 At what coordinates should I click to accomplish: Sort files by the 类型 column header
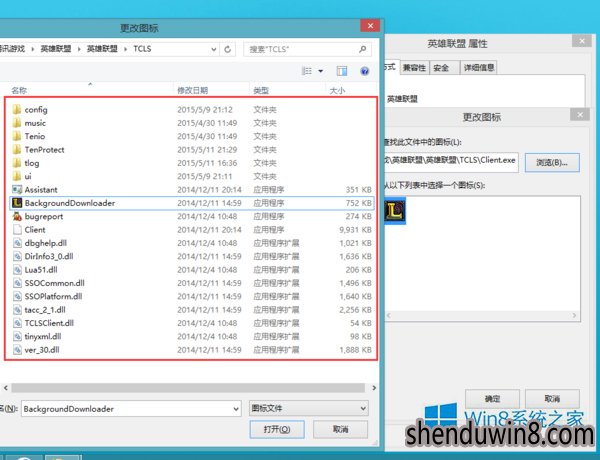click(261, 91)
